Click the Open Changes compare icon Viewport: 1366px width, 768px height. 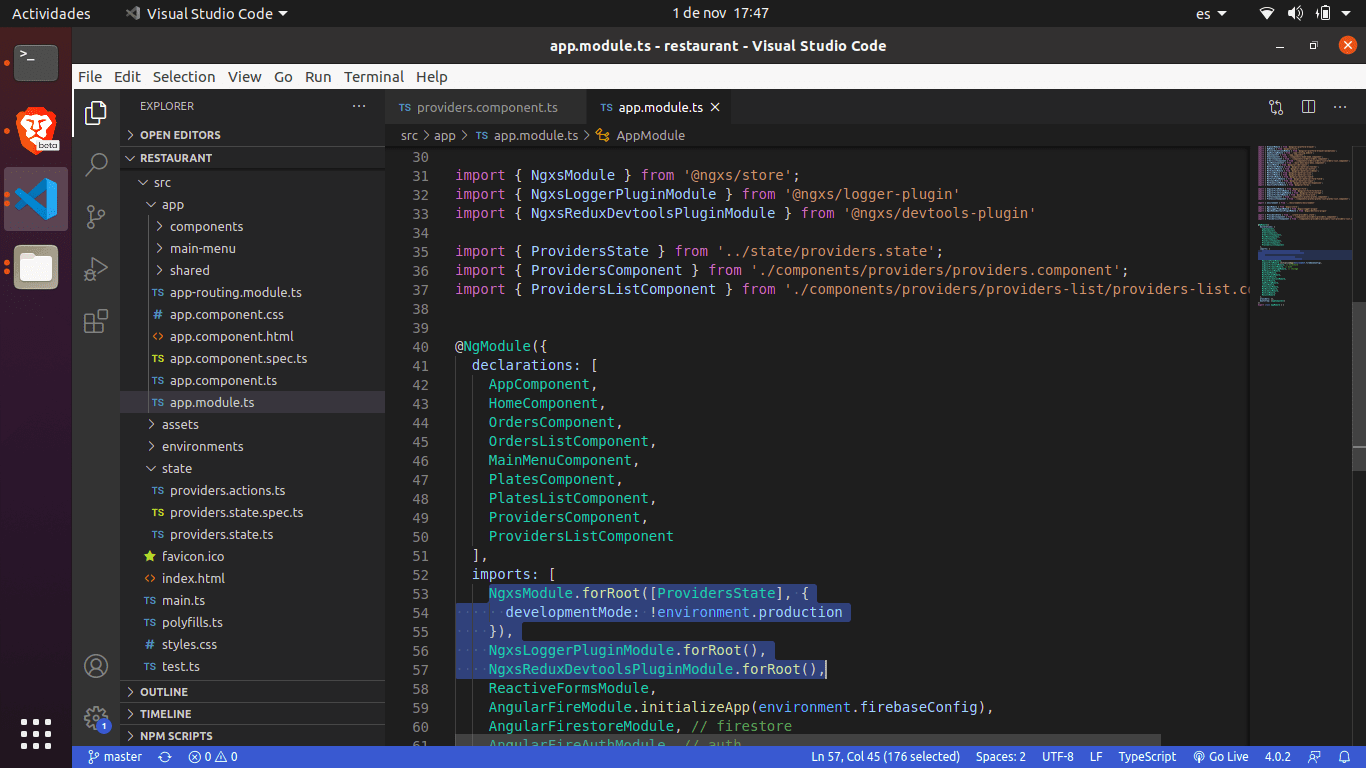1276,107
